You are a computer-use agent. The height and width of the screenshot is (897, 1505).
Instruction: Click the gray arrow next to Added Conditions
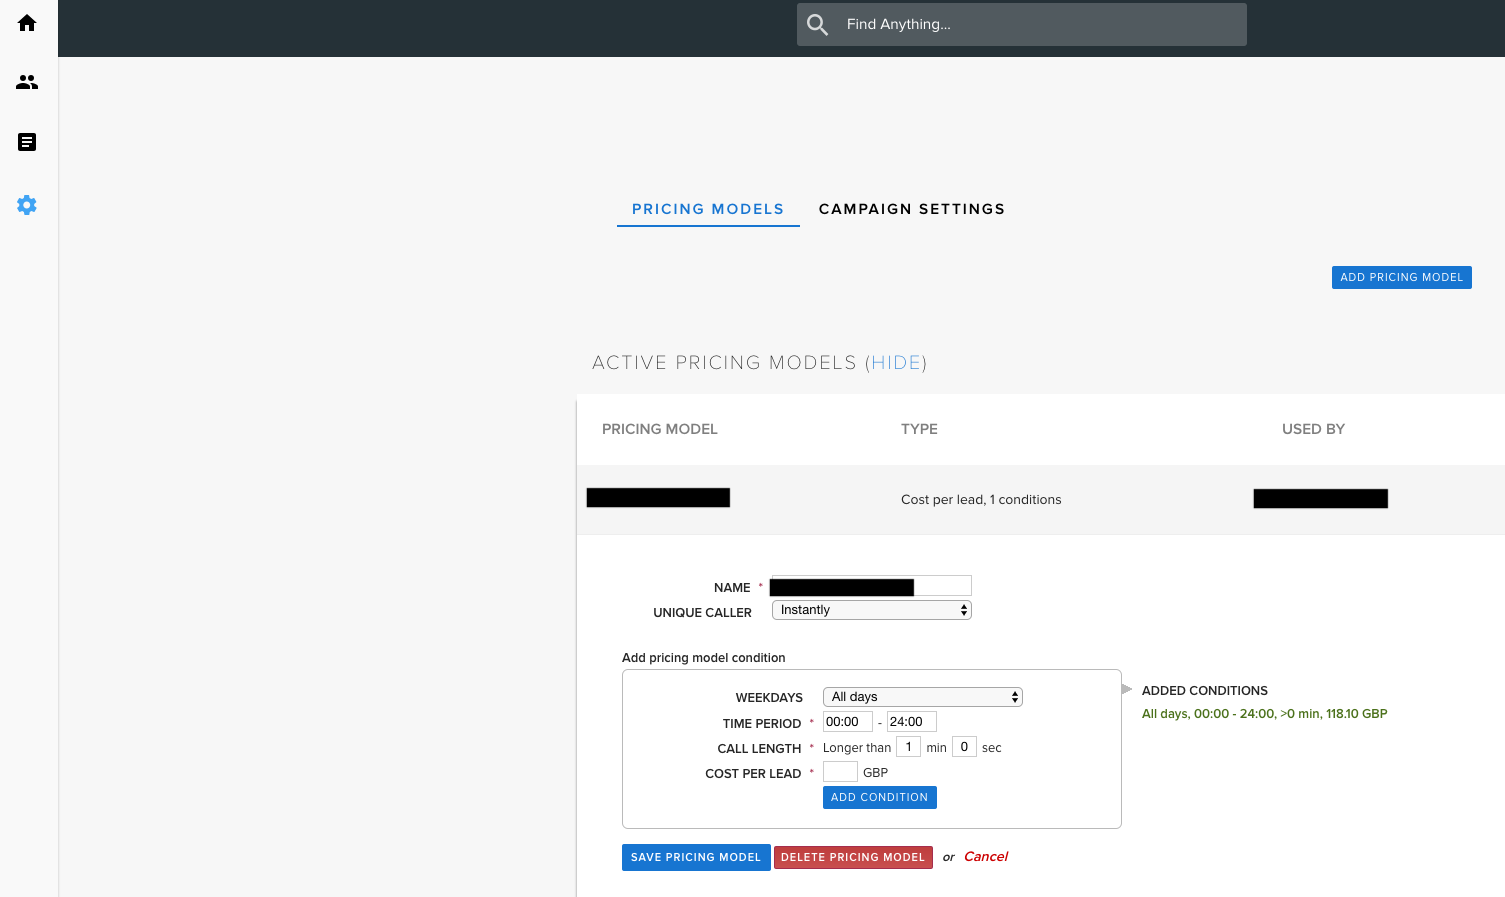coord(1126,688)
